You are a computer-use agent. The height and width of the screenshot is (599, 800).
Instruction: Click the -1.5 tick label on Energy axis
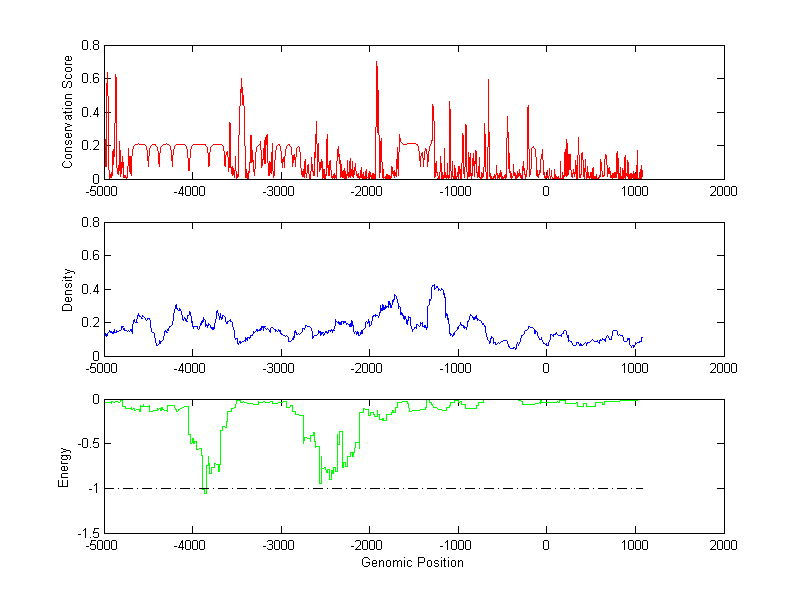[87, 534]
